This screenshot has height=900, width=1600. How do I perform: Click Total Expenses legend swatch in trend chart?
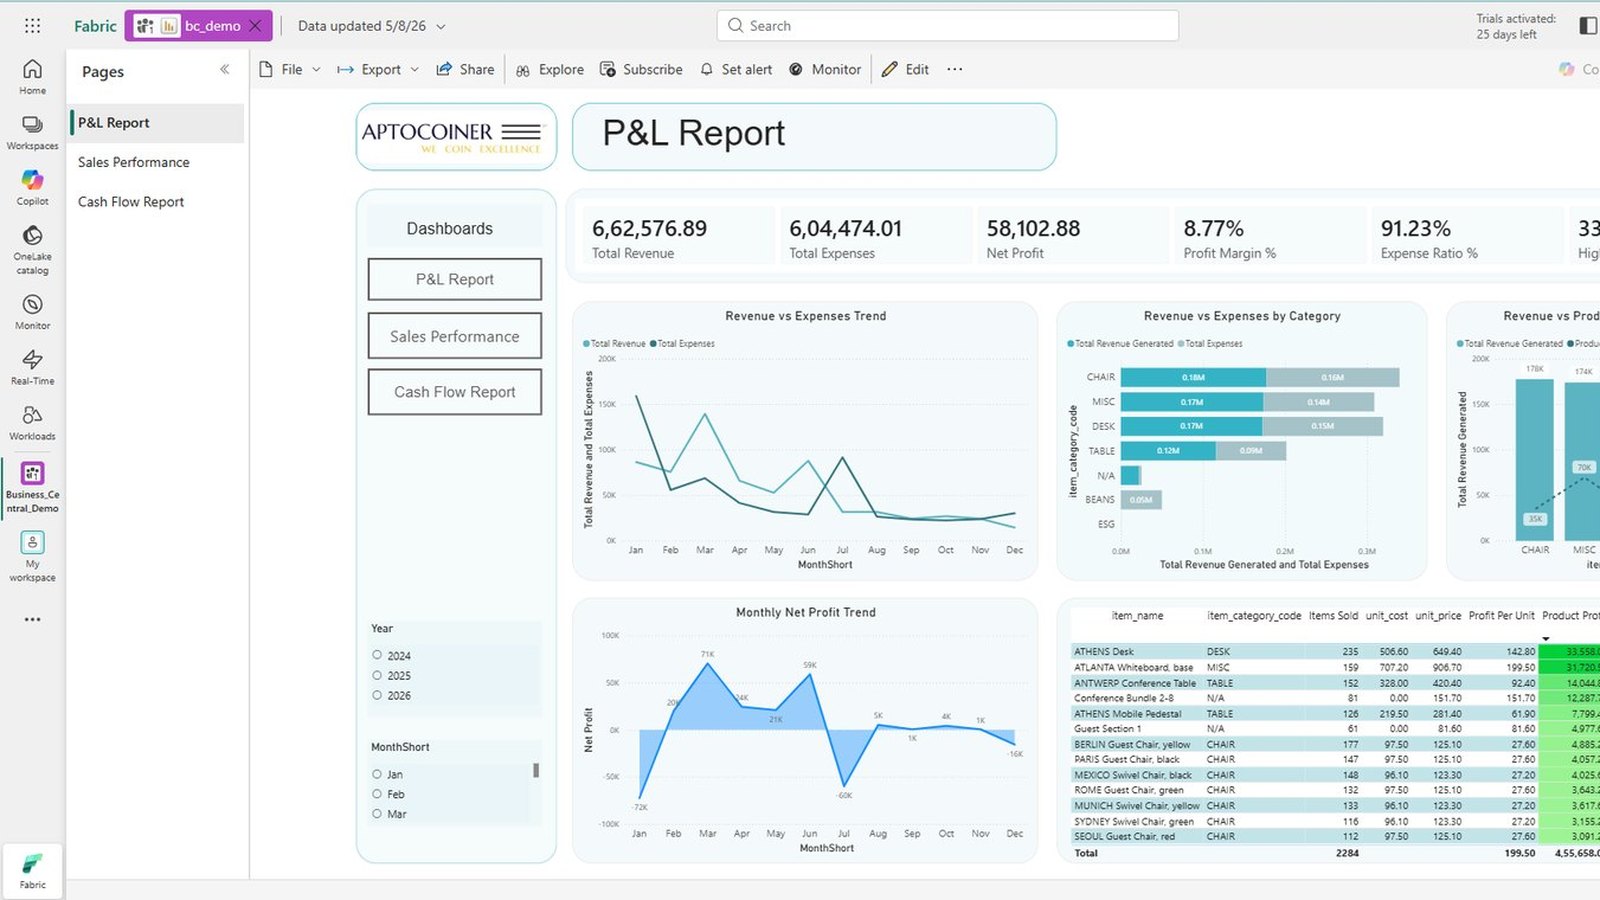coord(653,343)
